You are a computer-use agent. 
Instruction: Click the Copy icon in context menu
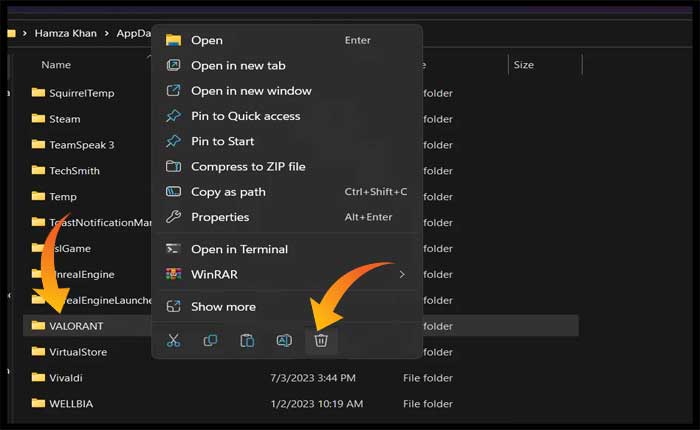point(211,341)
